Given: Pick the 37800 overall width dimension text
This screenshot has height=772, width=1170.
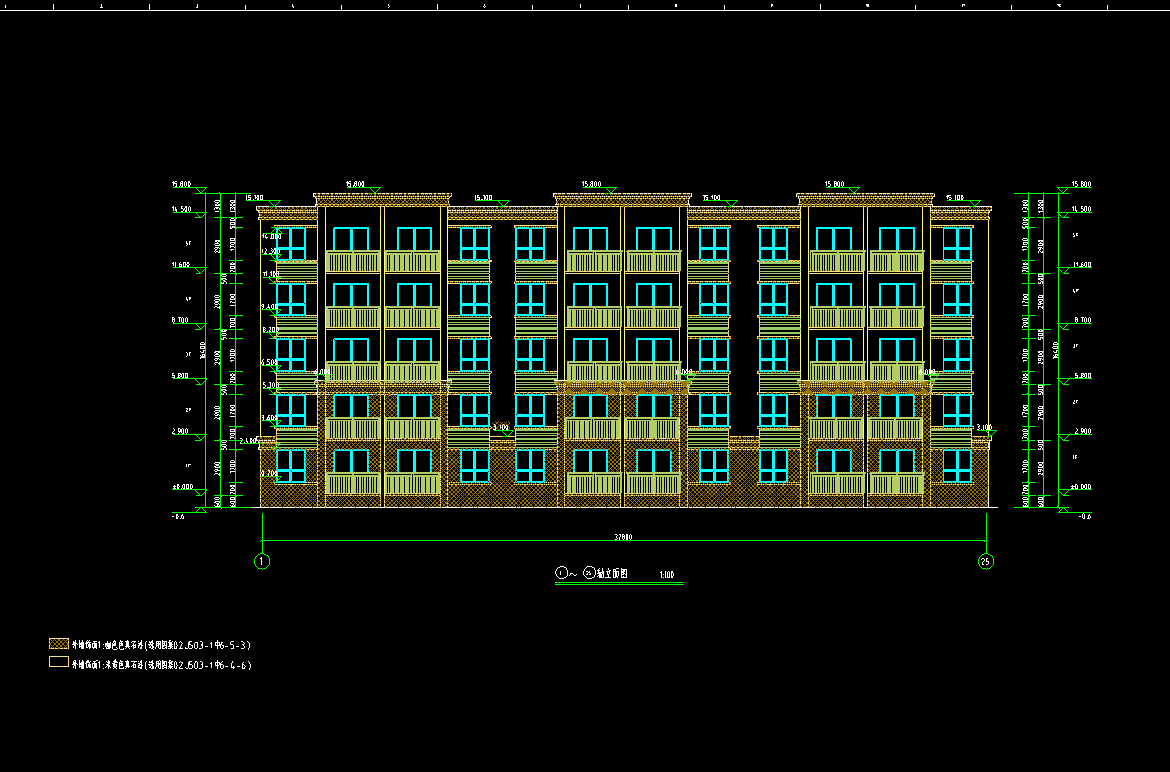Looking at the screenshot, I should click(x=623, y=537).
